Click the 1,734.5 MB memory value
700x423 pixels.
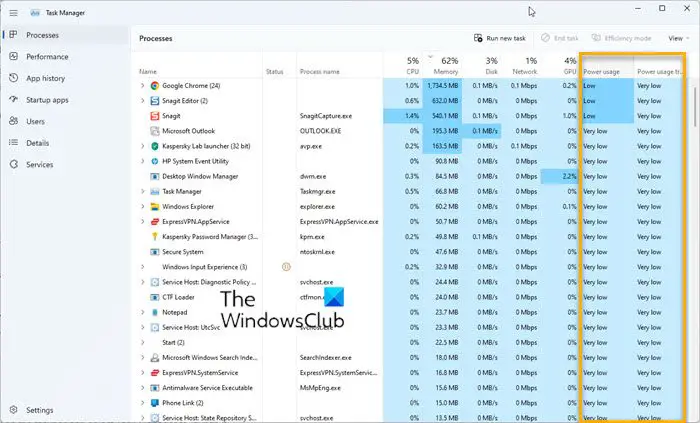pyautogui.click(x=442, y=86)
